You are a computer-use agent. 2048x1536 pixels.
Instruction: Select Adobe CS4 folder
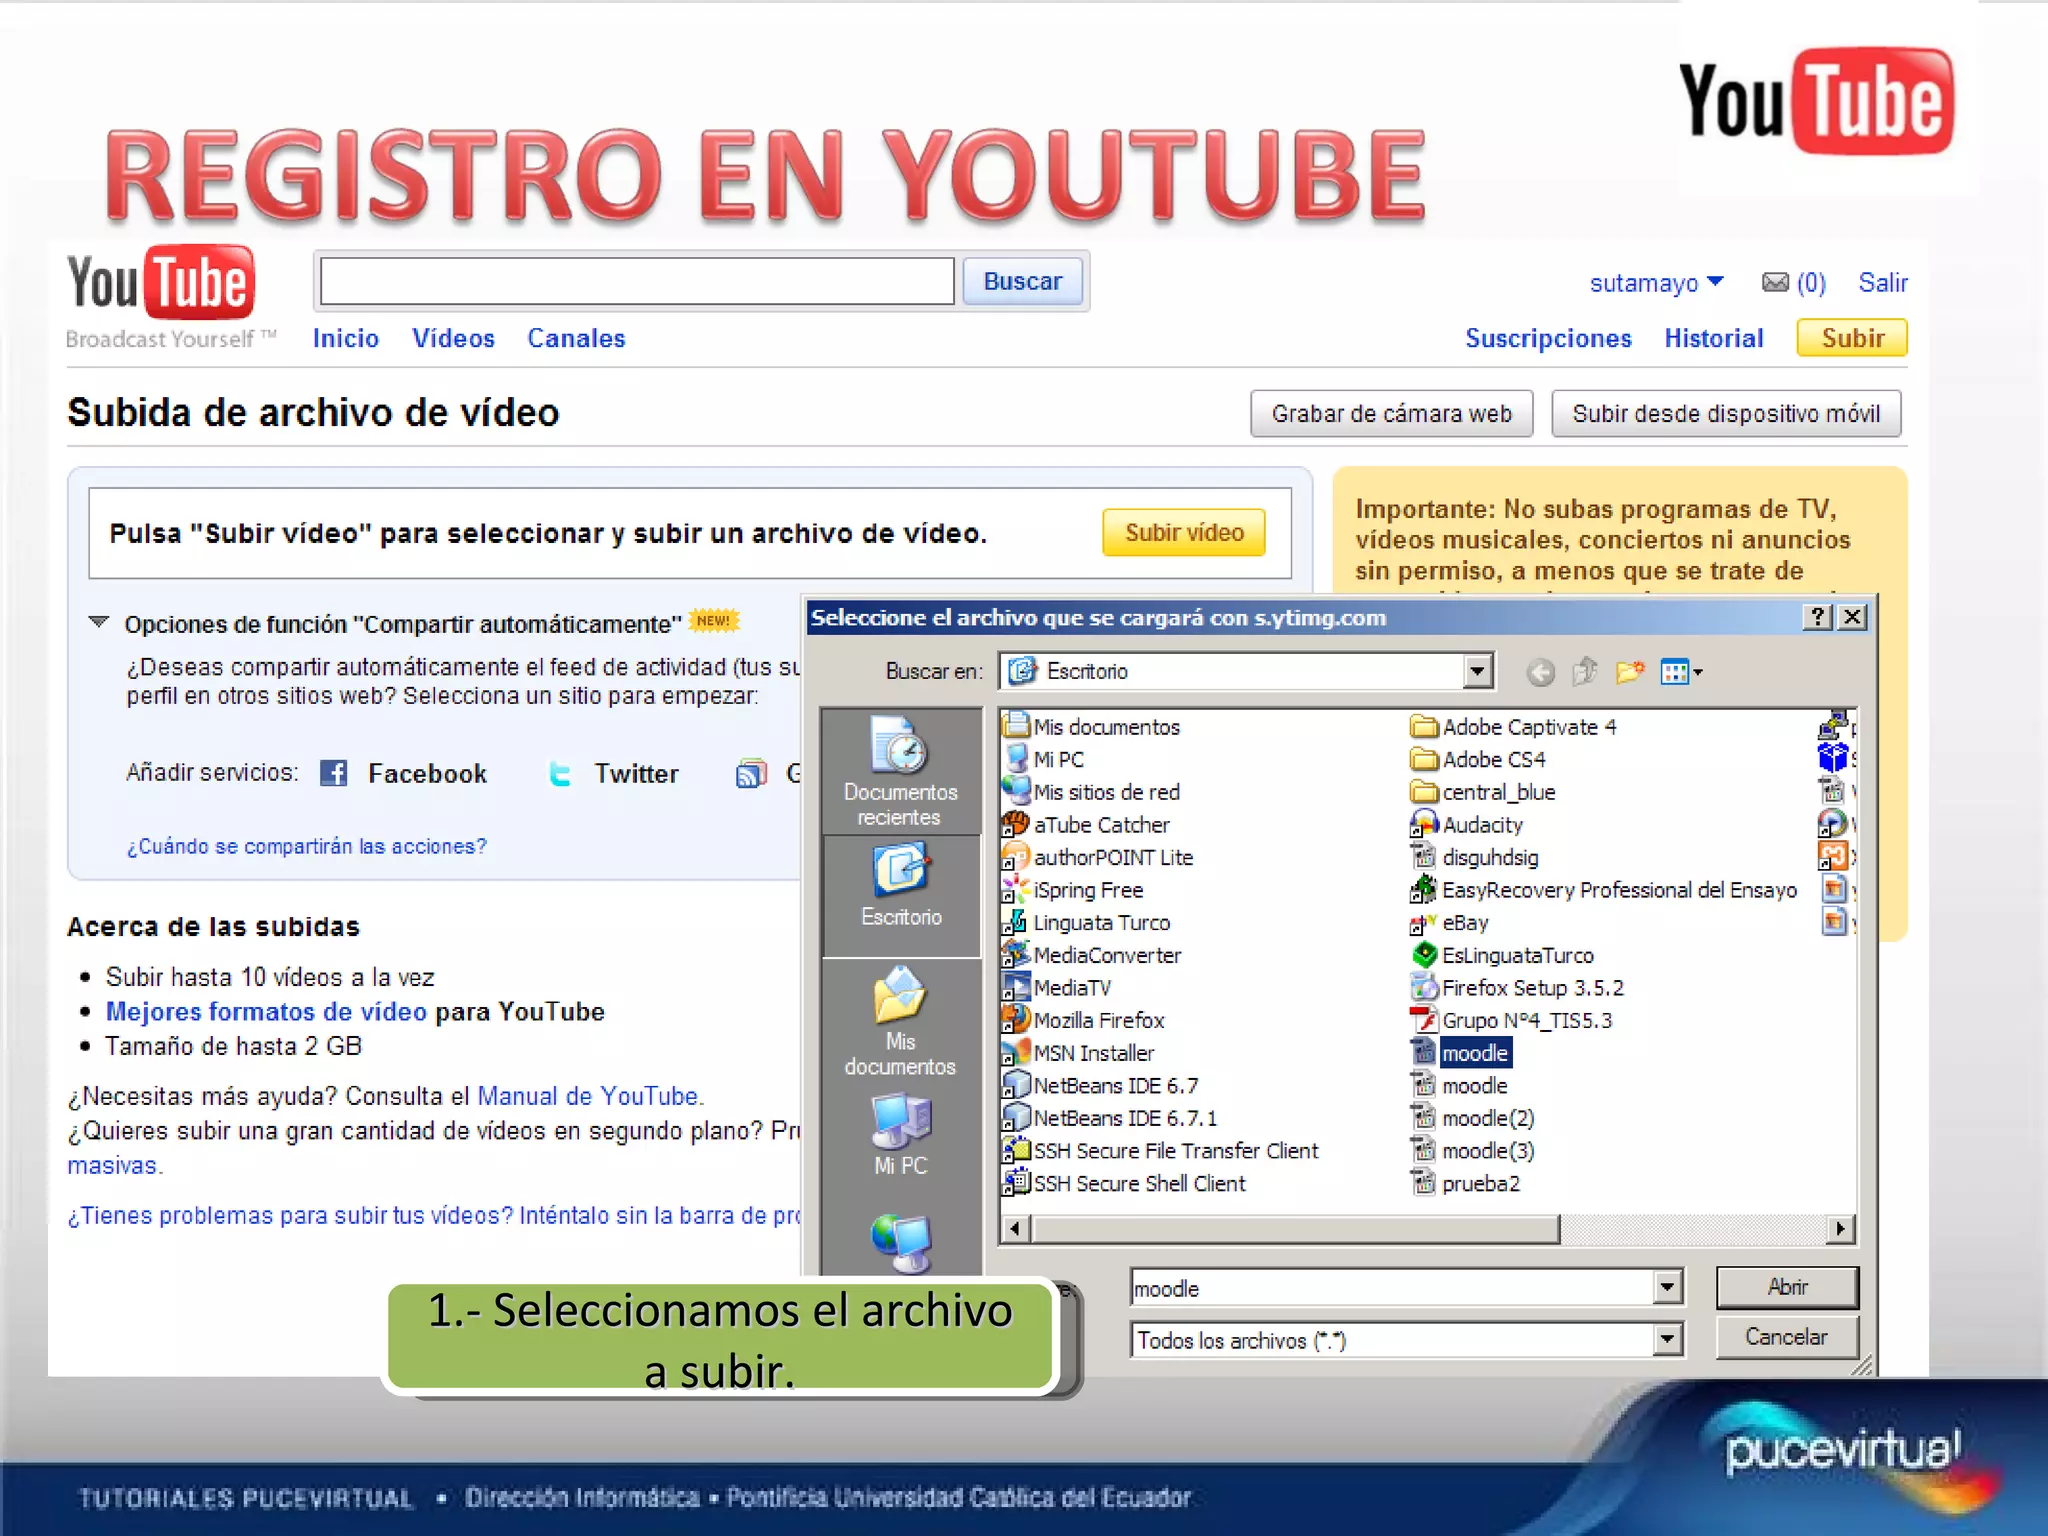(x=1478, y=760)
